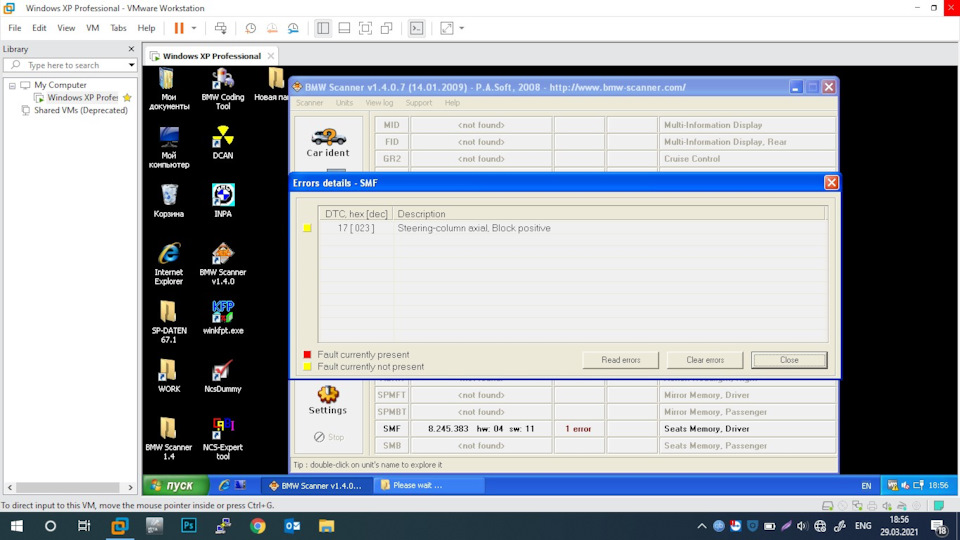The height and width of the screenshot is (540, 960).
Task: Open the stretch guest dropdown arrow
Action: pos(462,28)
